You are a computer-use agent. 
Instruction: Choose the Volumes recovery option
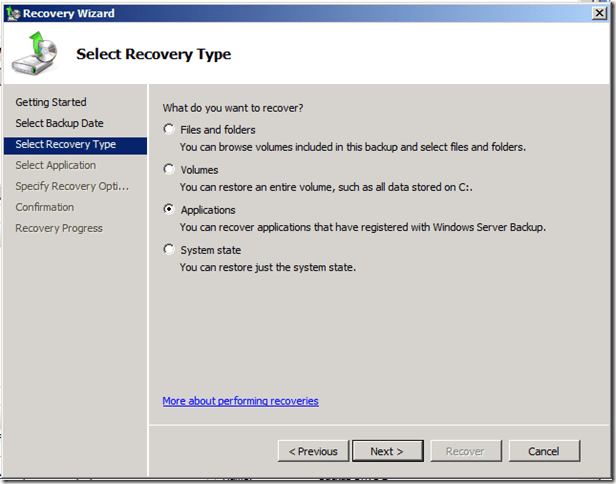(x=169, y=170)
